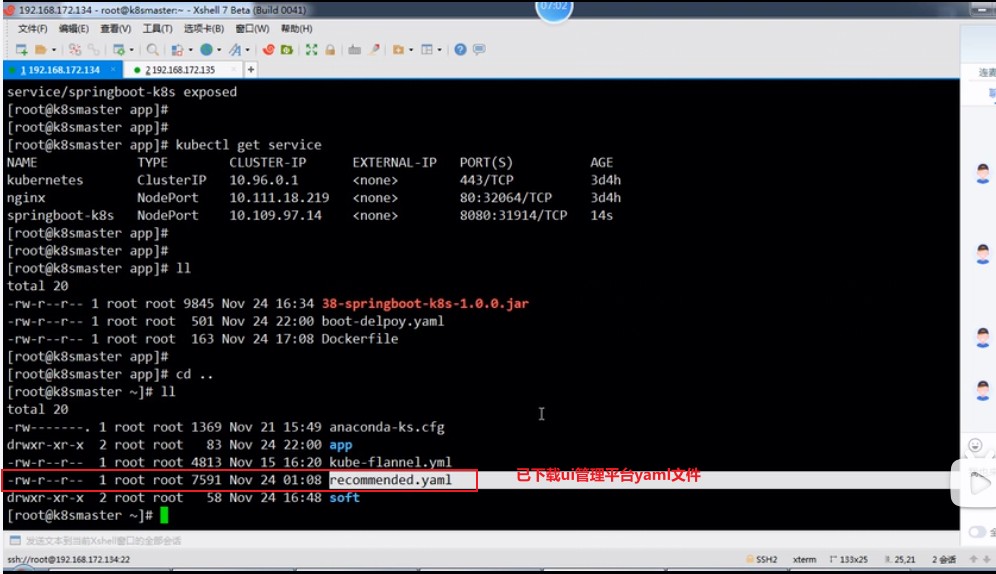996x574 pixels.
Task: Click the play button in right panel
Action: 980,484
